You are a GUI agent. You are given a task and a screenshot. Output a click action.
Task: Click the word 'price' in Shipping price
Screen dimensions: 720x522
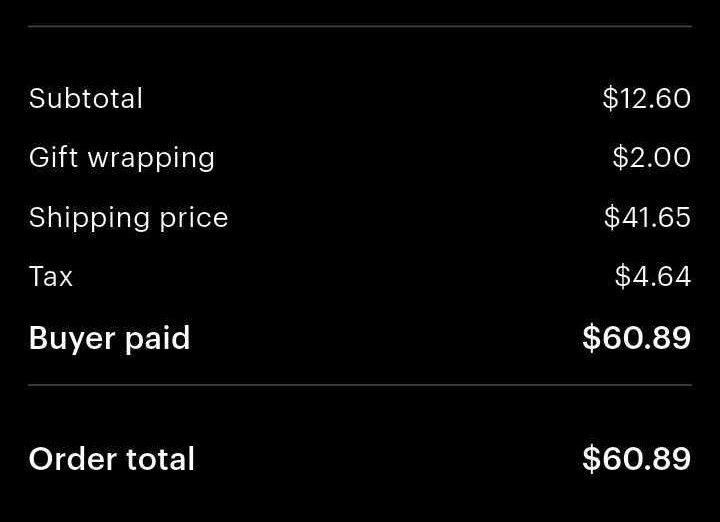tap(194, 219)
